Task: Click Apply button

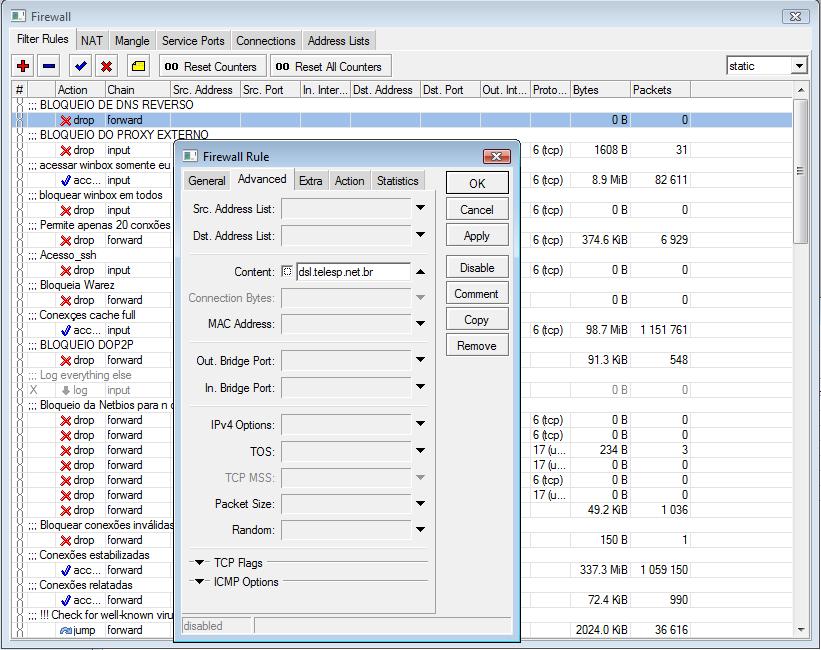Action: tap(477, 236)
